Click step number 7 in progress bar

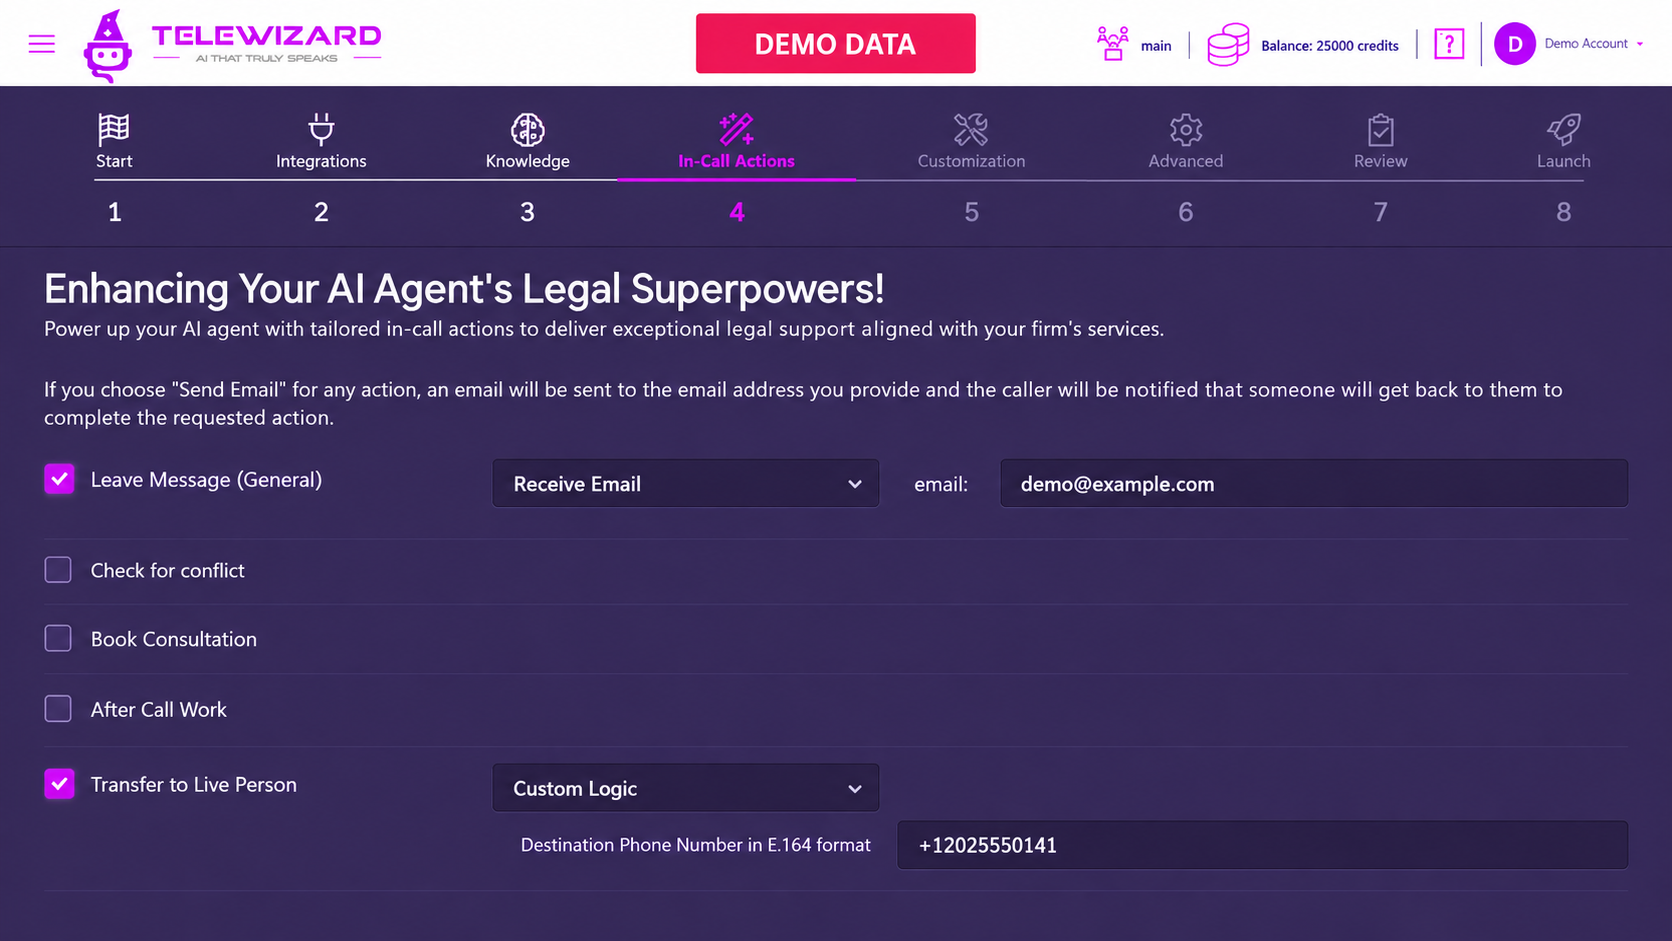1381,212
